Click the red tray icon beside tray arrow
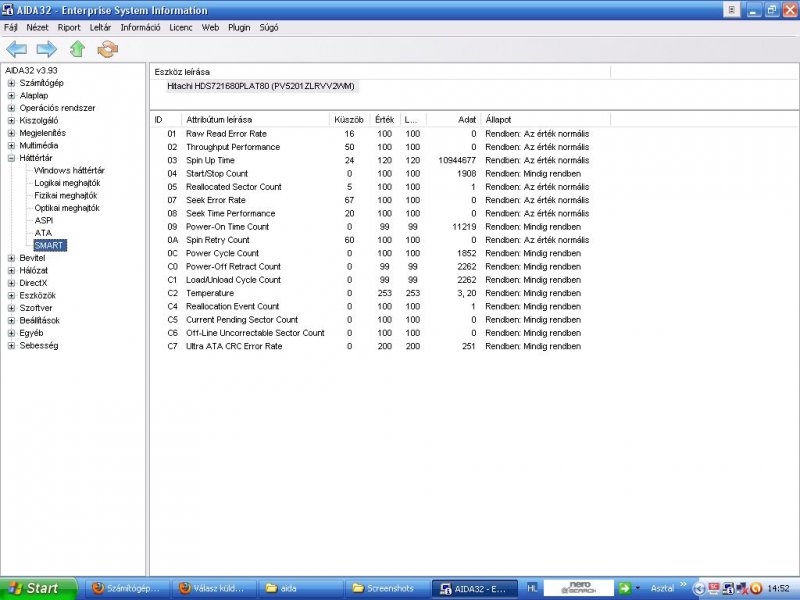 coord(713,589)
